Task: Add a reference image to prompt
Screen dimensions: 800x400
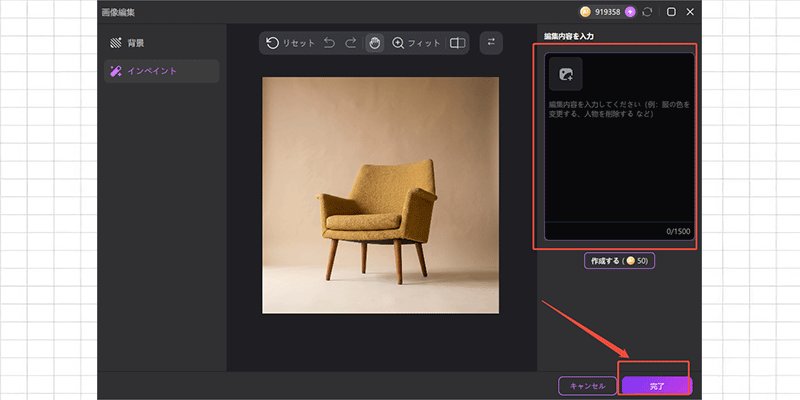Action: point(566,74)
